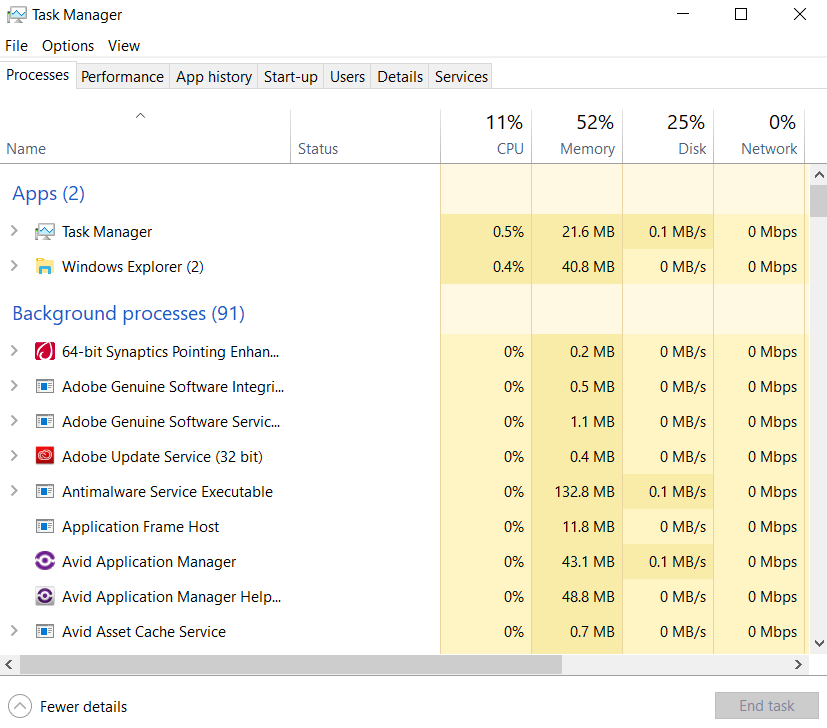
Task: Expand the Avid Asset Cache Service row
Action: coord(14,631)
